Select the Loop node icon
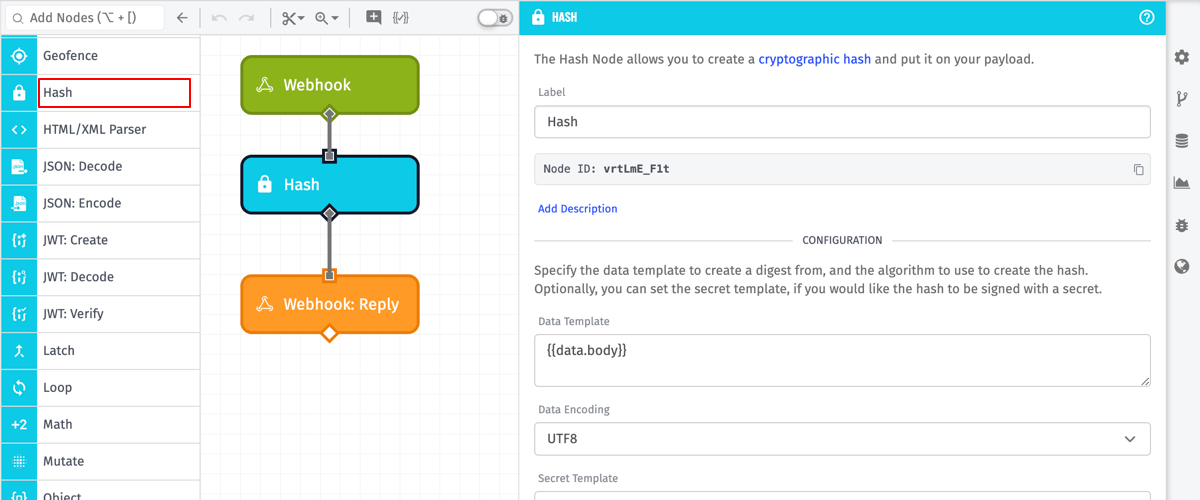The width and height of the screenshot is (1200, 500). [19, 389]
